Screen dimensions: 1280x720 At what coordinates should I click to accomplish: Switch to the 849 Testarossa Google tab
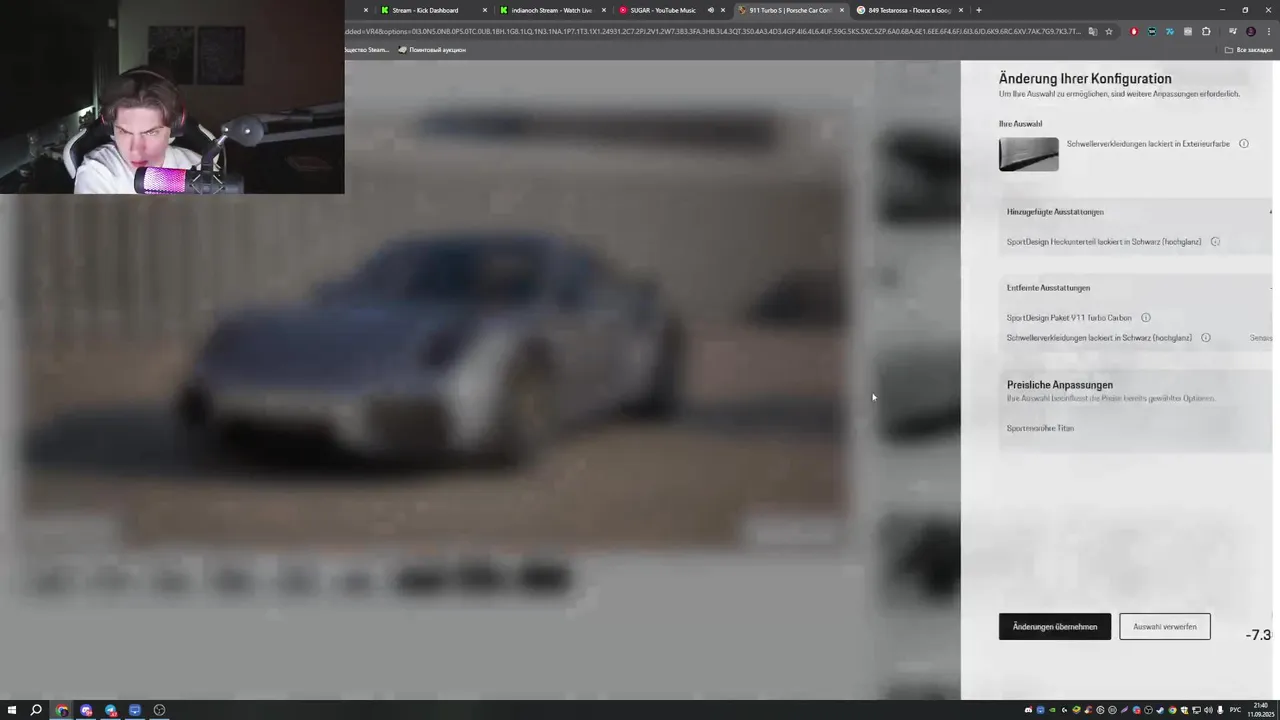(909, 10)
